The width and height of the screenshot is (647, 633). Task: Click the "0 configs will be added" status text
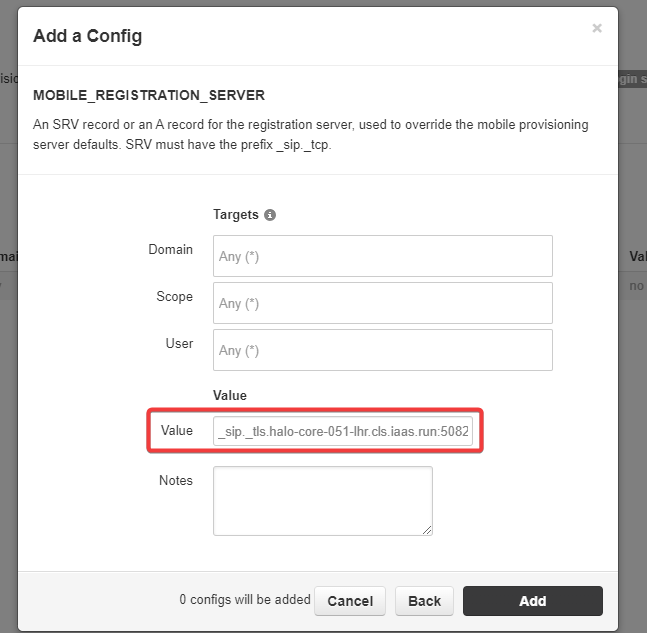[245, 600]
